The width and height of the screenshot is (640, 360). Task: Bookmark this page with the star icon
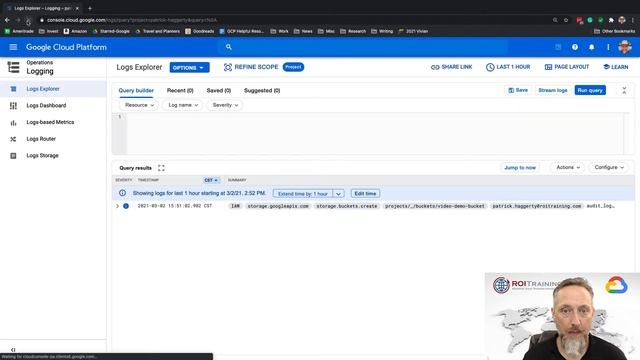click(x=566, y=20)
